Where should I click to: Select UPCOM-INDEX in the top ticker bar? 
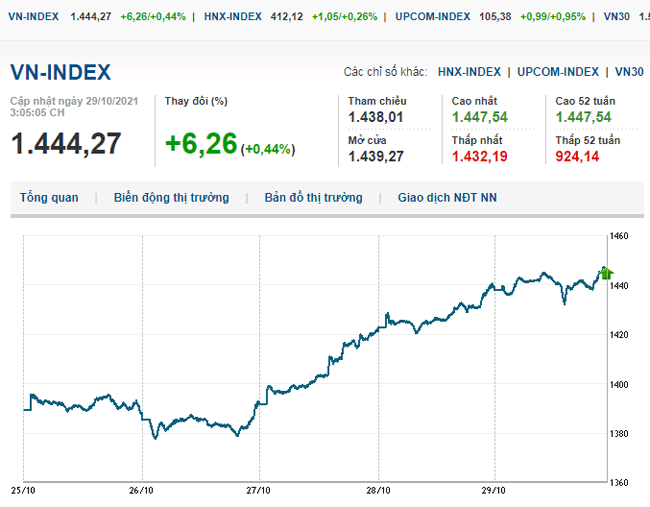tap(435, 17)
